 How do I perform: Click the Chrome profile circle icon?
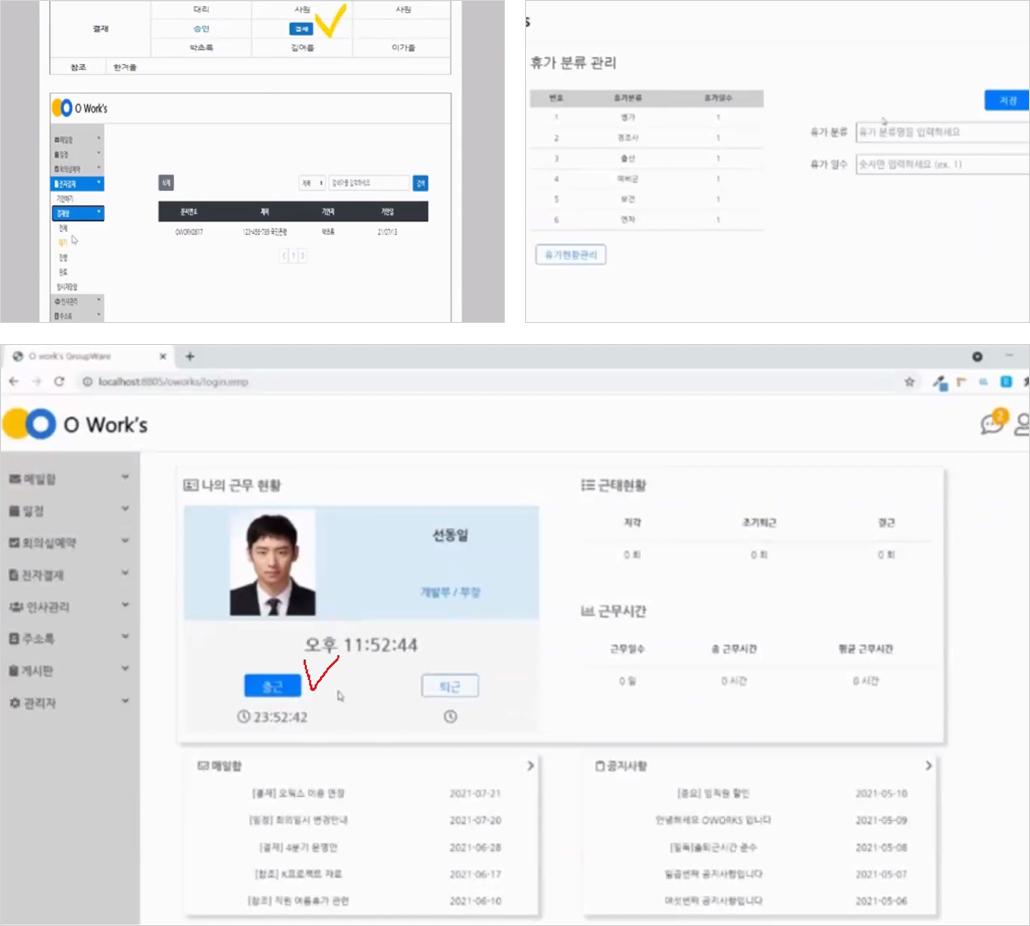(977, 357)
